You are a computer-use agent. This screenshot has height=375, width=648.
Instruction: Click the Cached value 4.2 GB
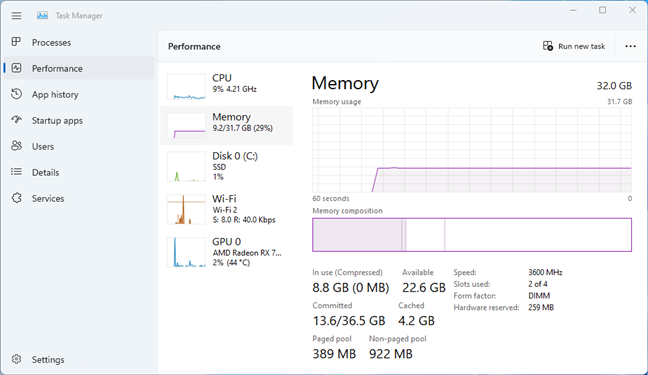[x=416, y=320]
